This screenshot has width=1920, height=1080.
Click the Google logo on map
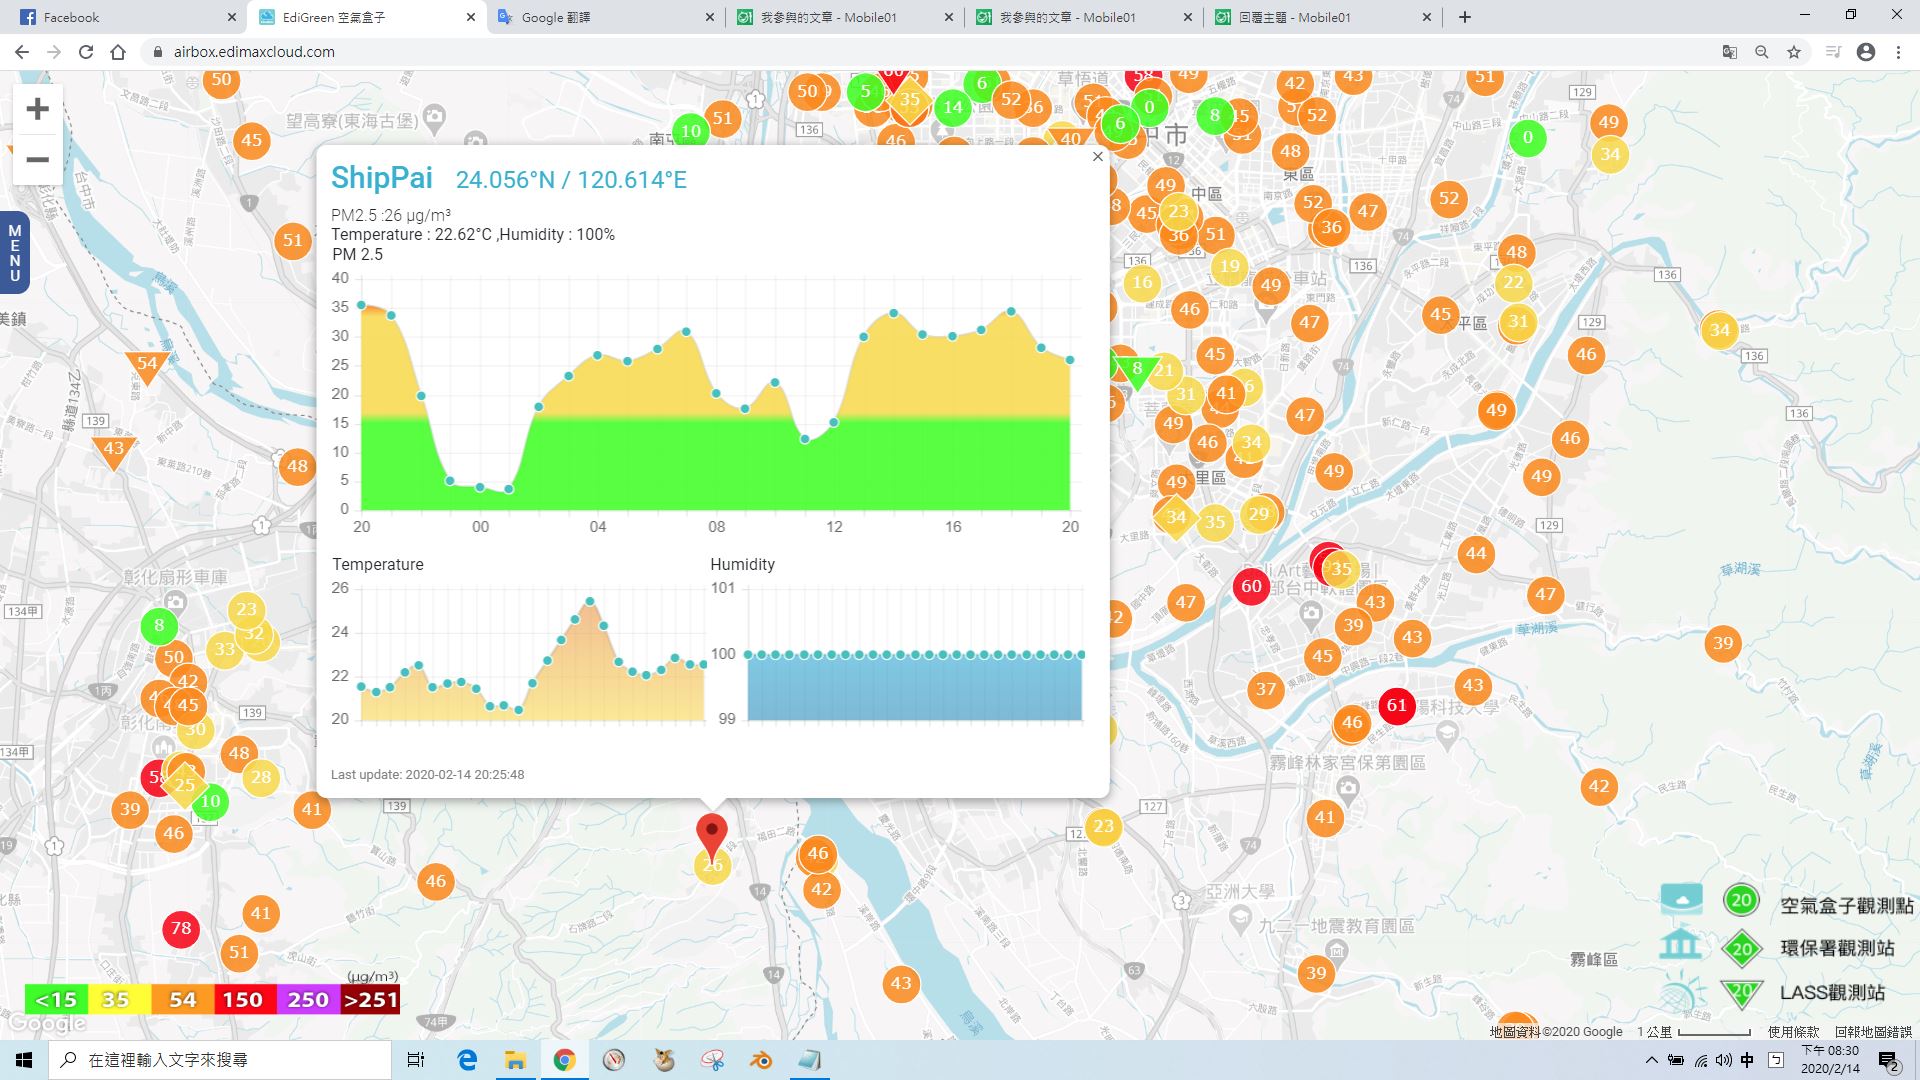(47, 1024)
